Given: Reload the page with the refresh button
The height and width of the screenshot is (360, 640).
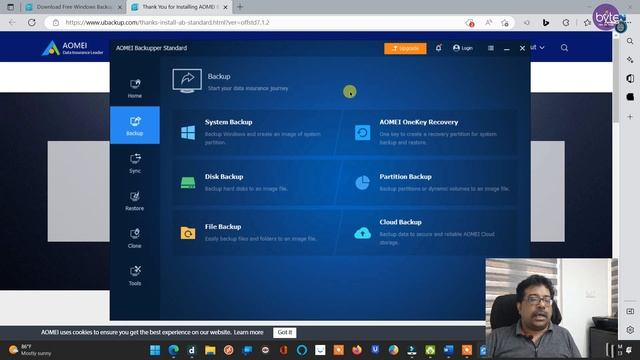Looking at the screenshot, I should coord(31,22).
